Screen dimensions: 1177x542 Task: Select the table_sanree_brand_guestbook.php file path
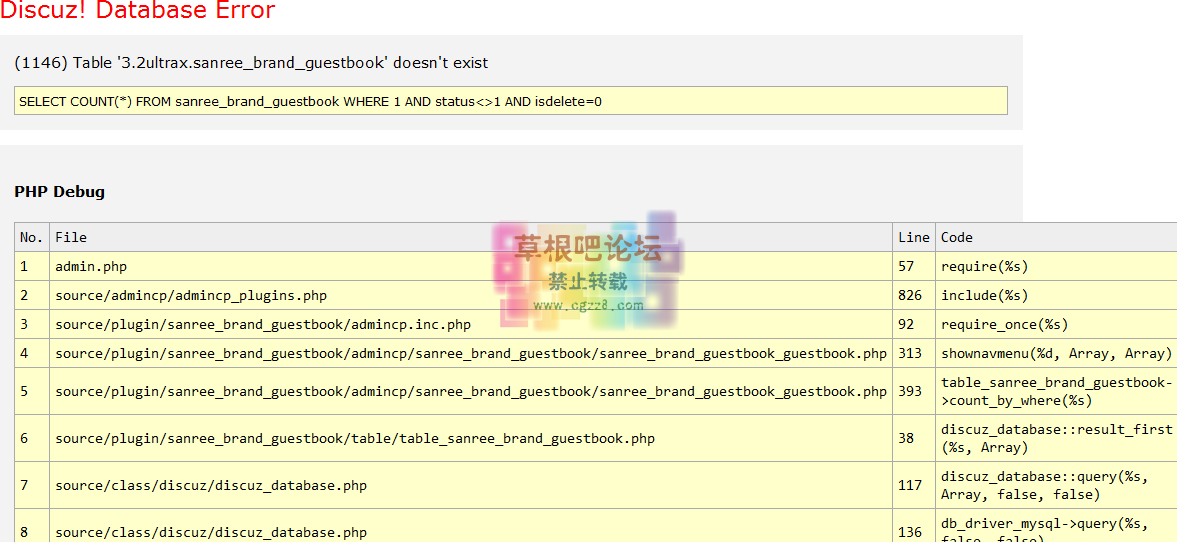coord(355,439)
